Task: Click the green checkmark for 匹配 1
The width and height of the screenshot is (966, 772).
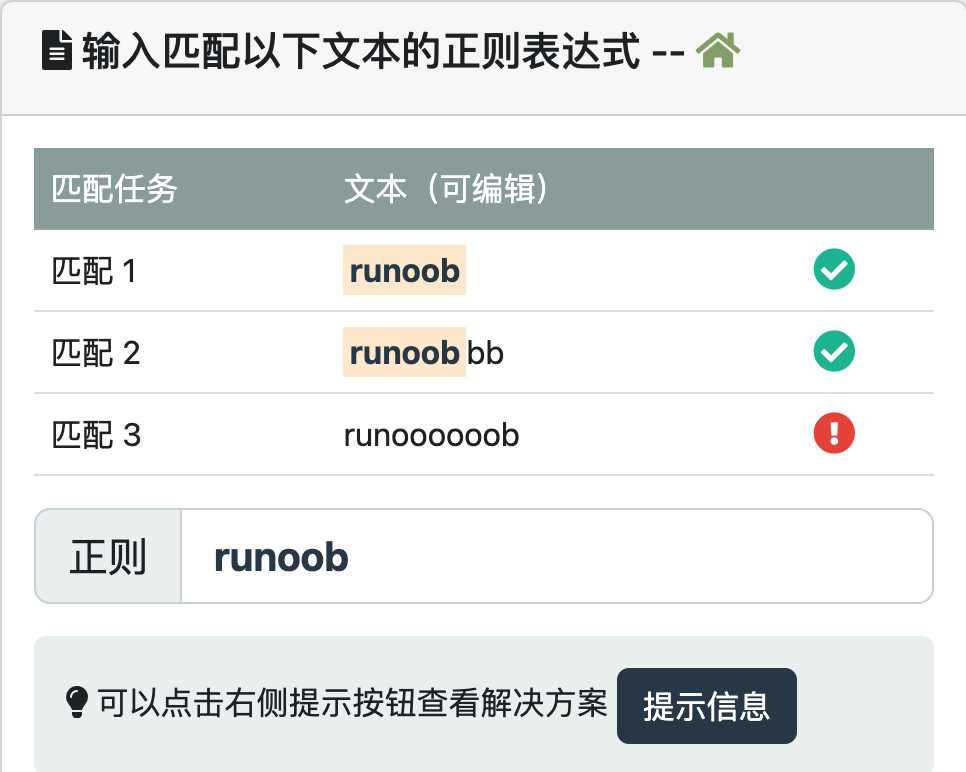Action: (x=834, y=270)
